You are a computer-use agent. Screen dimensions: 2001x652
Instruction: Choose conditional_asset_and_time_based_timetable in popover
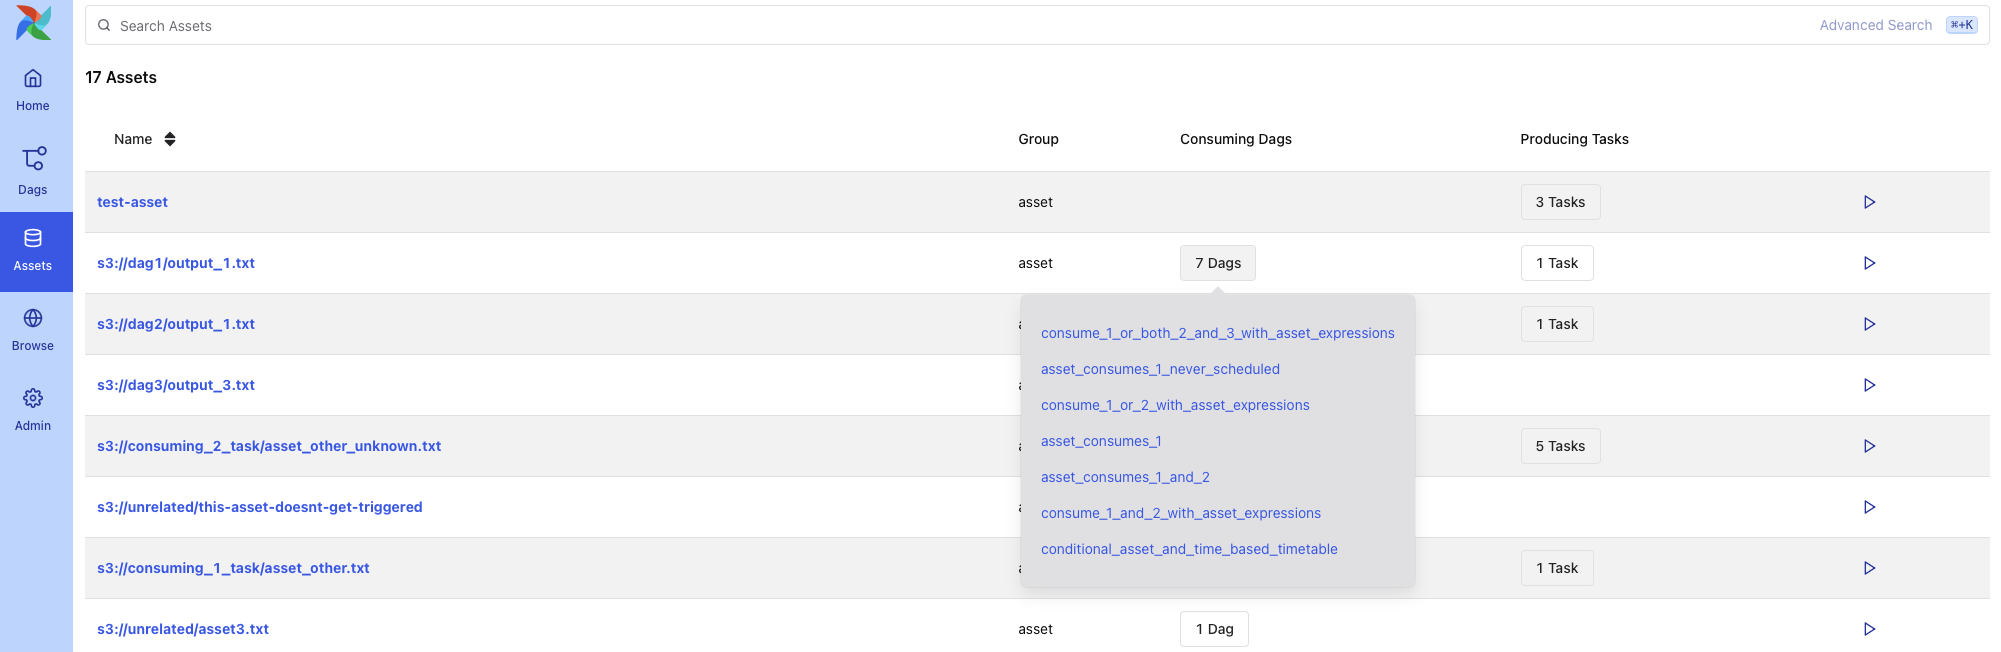click(x=1188, y=549)
